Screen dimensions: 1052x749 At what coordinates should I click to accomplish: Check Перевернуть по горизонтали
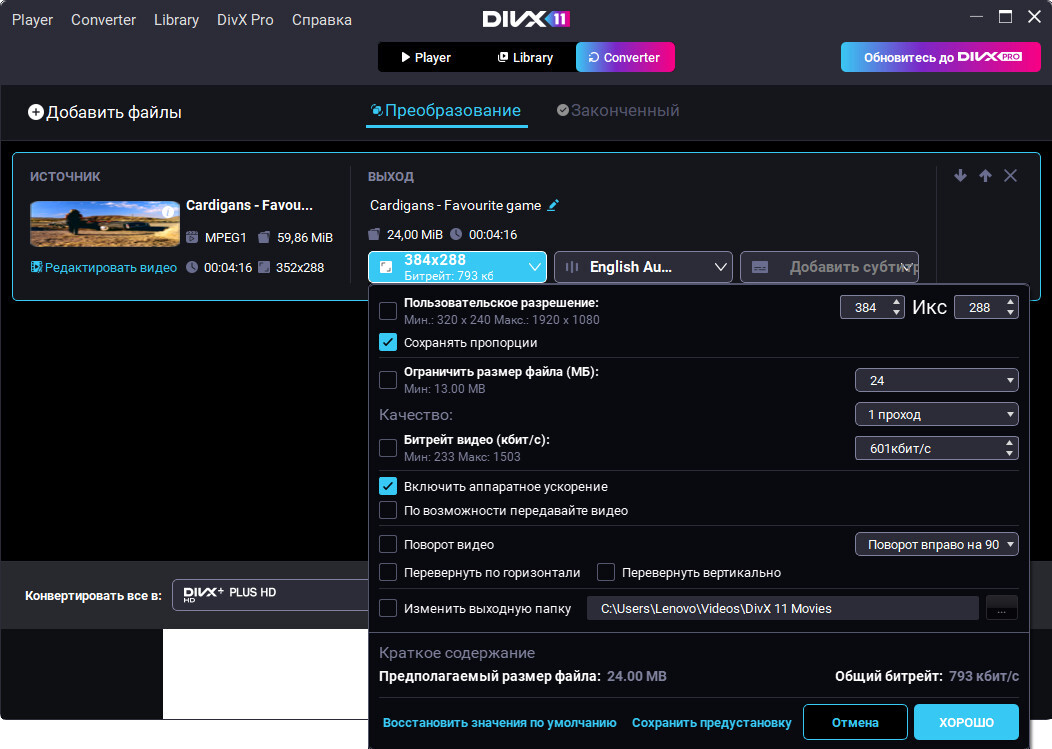point(388,572)
